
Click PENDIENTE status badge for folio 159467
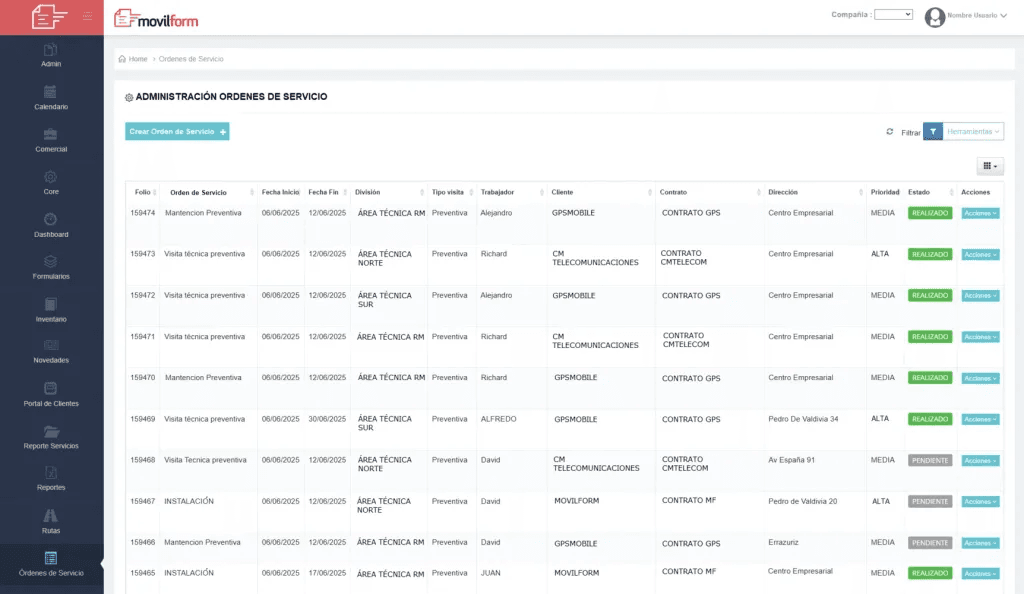click(x=930, y=501)
